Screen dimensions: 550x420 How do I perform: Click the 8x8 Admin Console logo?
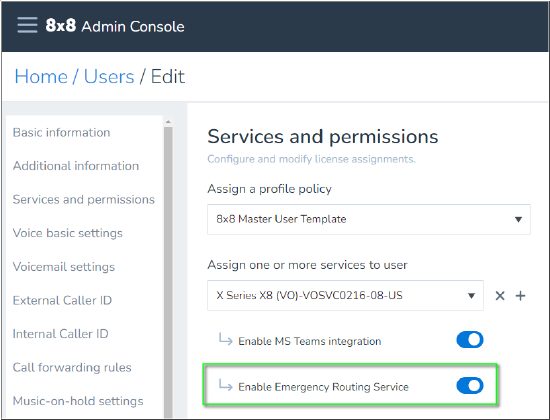coord(115,26)
